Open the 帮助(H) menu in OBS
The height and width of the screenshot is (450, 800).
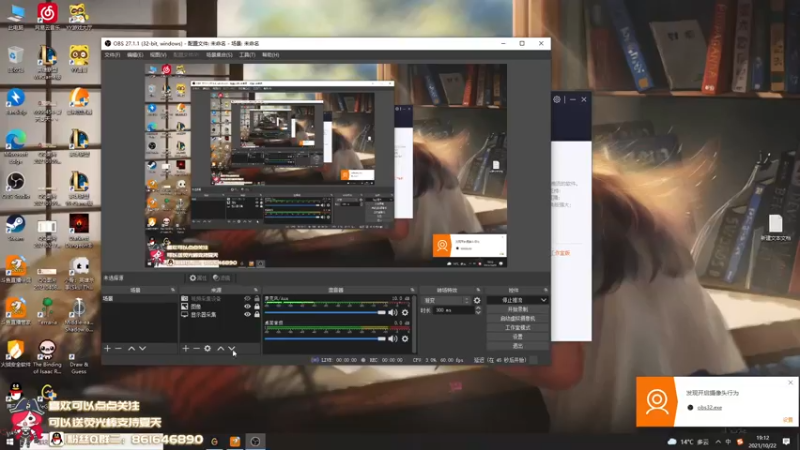(x=270, y=55)
